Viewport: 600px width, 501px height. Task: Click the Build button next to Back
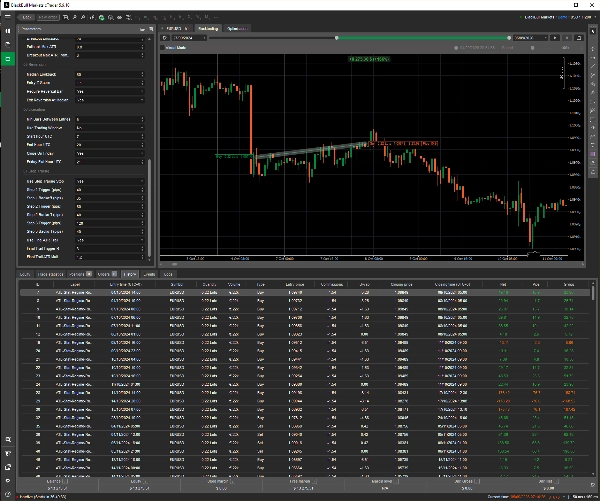click(48, 17)
